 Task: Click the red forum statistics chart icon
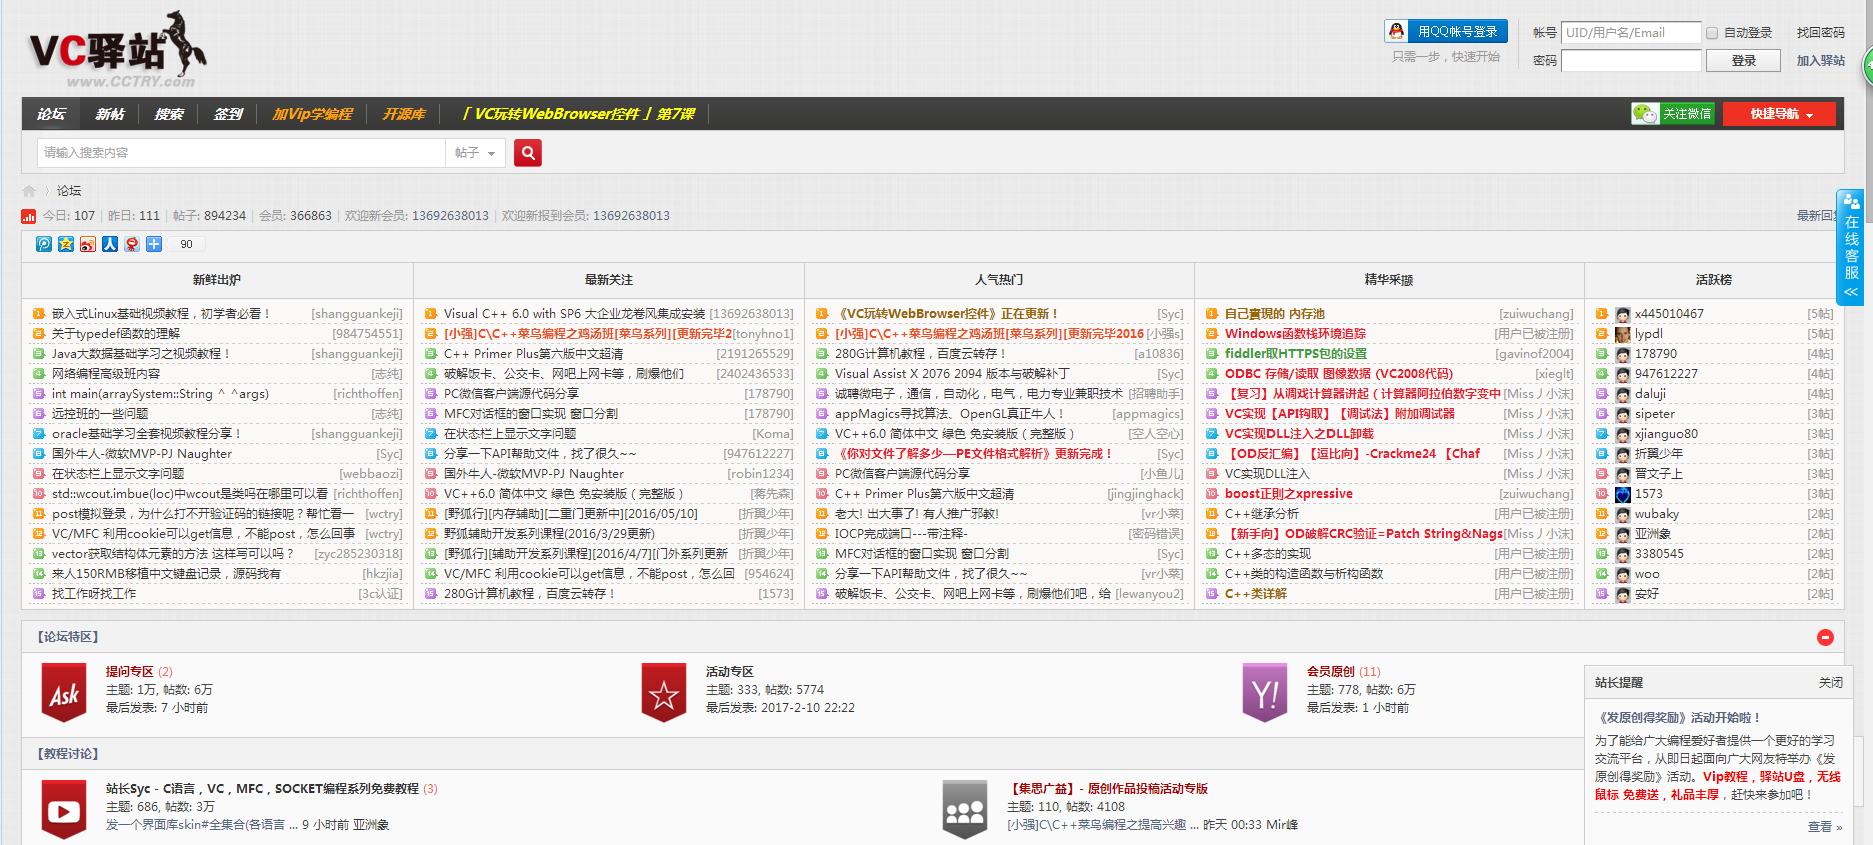[29, 216]
